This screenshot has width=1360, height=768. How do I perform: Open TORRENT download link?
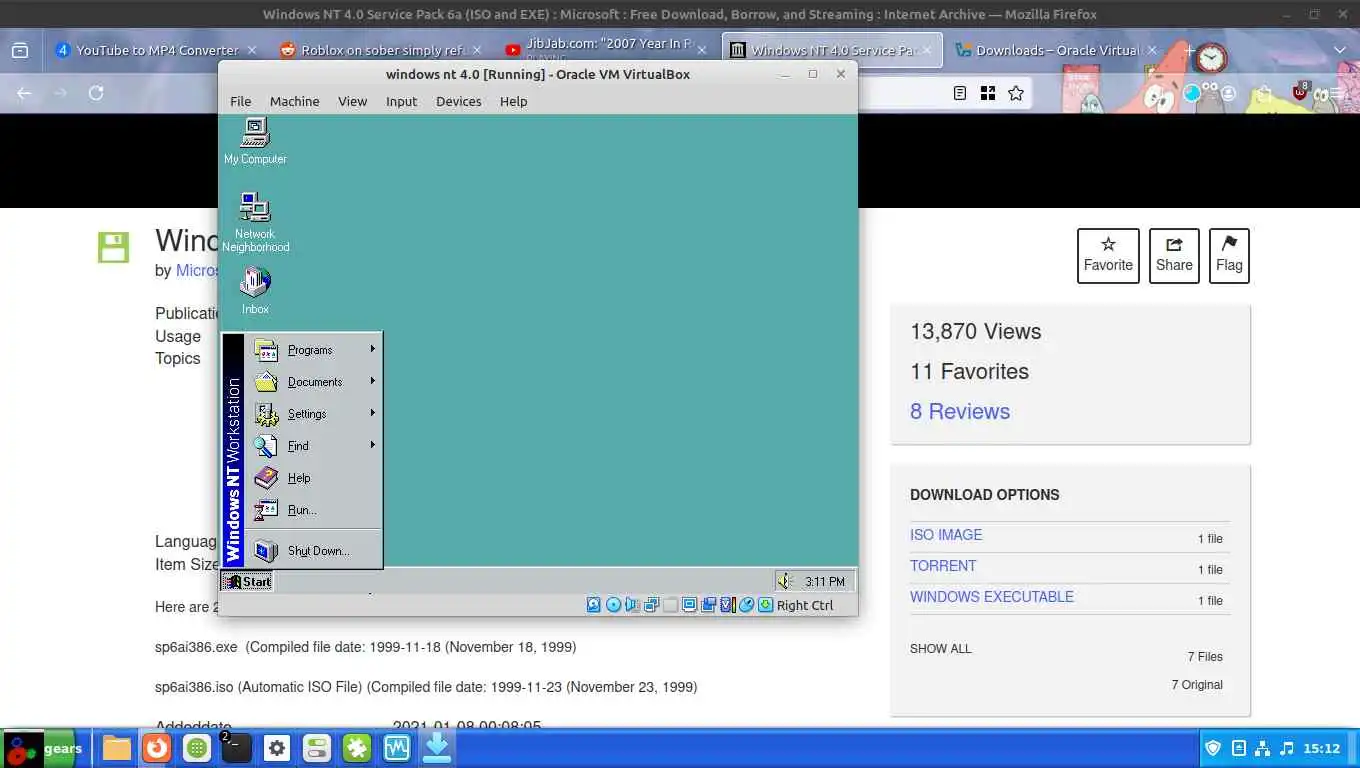(x=943, y=566)
